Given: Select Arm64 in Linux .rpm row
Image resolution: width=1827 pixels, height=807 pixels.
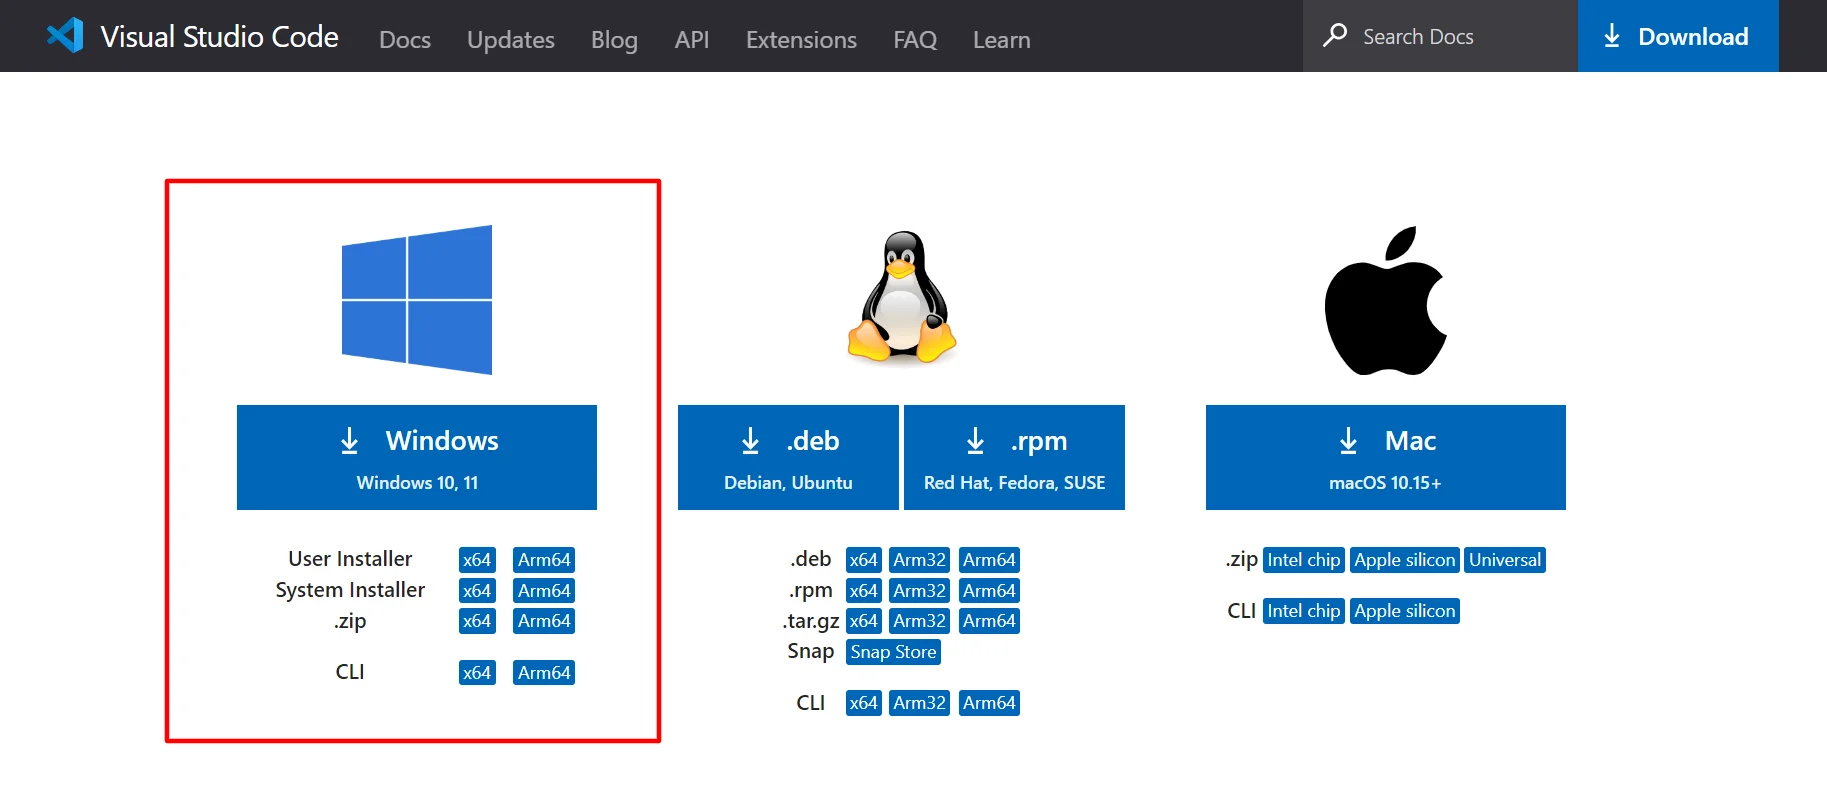Looking at the screenshot, I should [x=989, y=591].
